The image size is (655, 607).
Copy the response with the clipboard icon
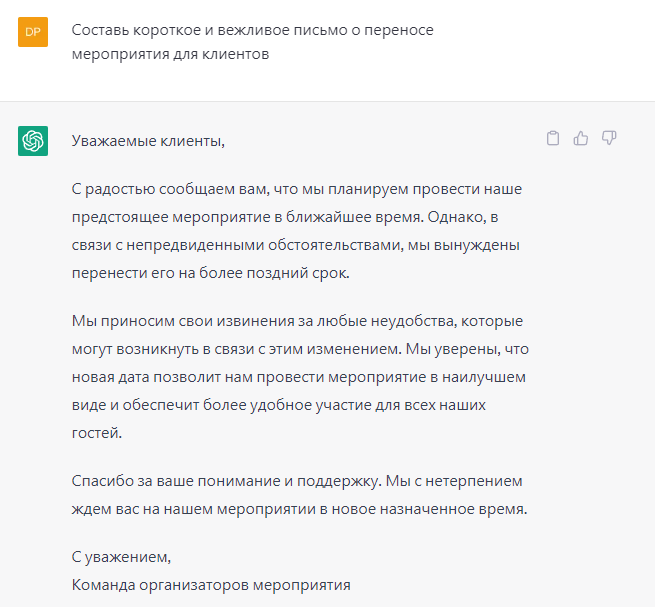point(553,138)
